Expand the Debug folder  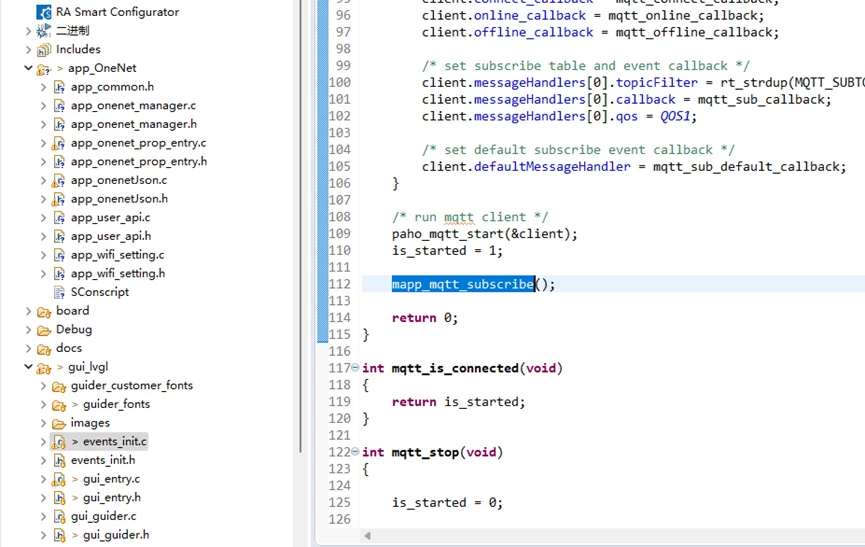(28, 330)
